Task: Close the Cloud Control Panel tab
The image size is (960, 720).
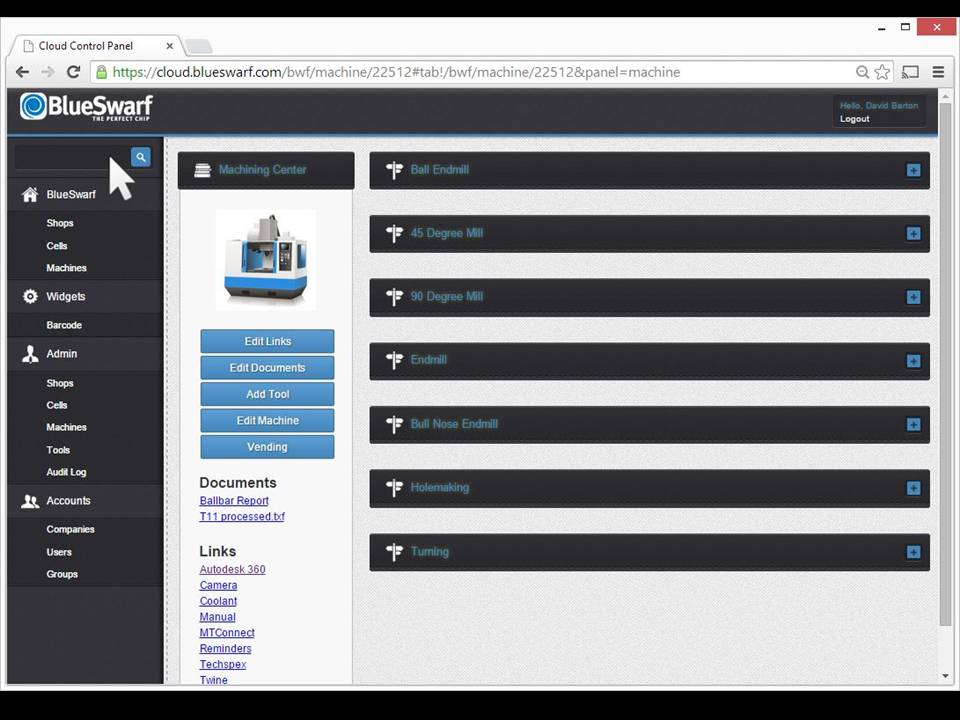Action: pyautogui.click(x=170, y=46)
